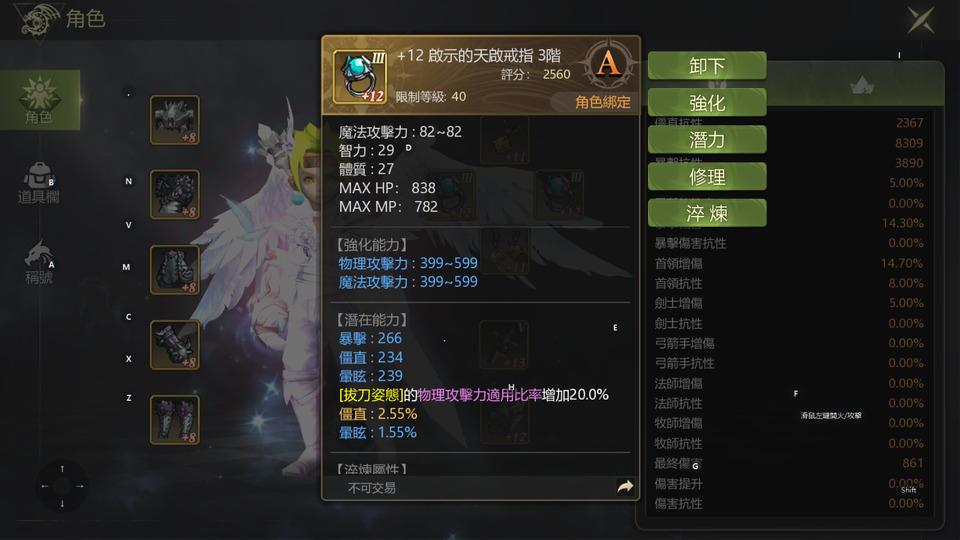Image resolution: width=960 pixels, height=540 pixels.
Task: Open the 角色 character tab
Action: pos(40,99)
